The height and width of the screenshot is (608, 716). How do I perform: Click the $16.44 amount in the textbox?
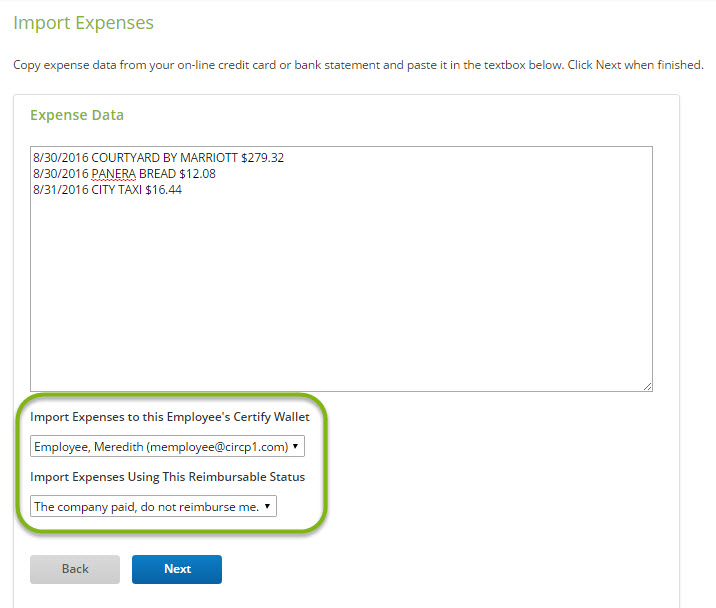tap(163, 190)
